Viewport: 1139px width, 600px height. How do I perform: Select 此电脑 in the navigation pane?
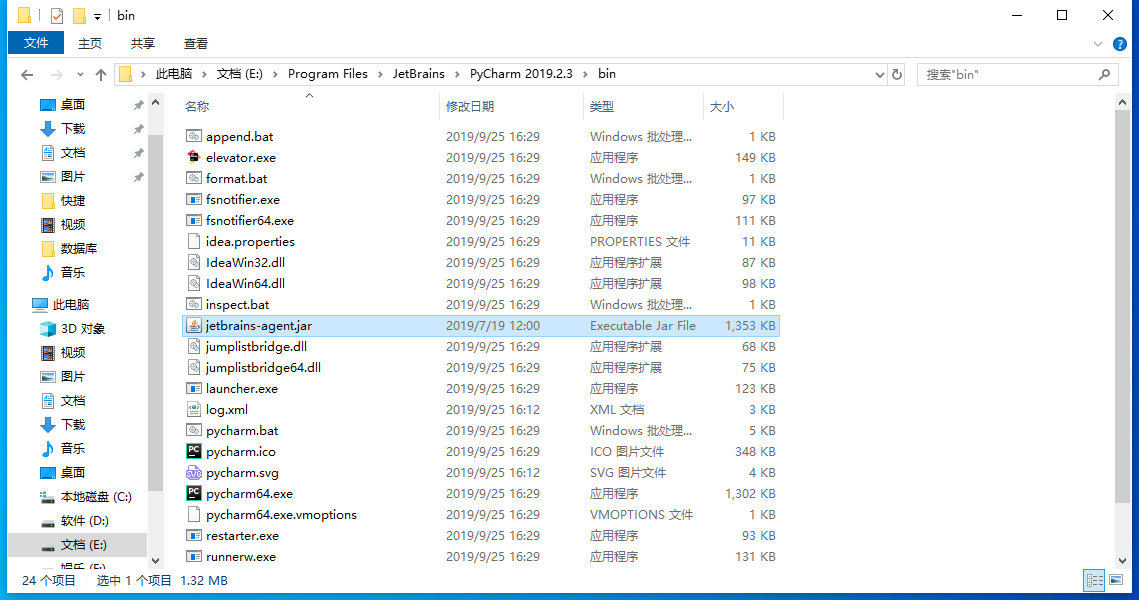pyautogui.click(x=71, y=304)
